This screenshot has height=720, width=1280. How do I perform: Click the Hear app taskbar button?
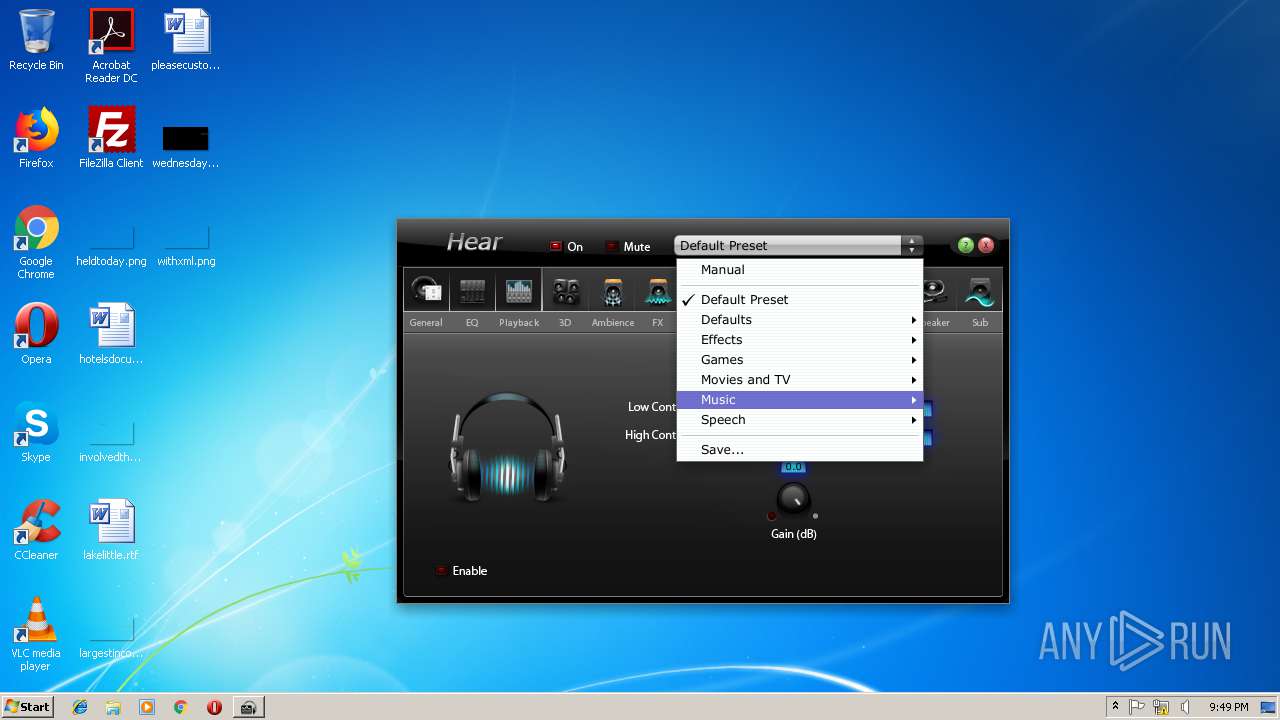pyautogui.click(x=248, y=707)
